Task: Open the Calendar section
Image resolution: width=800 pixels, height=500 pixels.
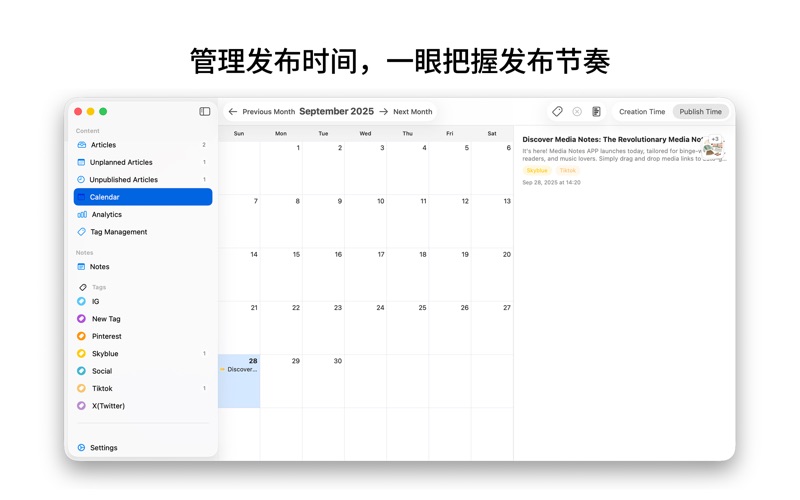Action: point(143,197)
